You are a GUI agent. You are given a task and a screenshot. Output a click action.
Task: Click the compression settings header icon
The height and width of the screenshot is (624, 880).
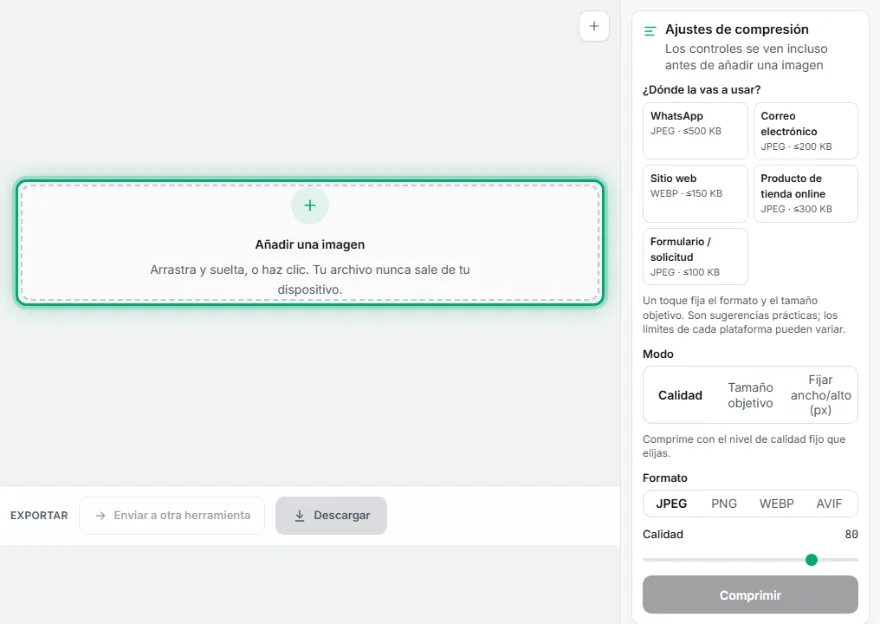(650, 31)
